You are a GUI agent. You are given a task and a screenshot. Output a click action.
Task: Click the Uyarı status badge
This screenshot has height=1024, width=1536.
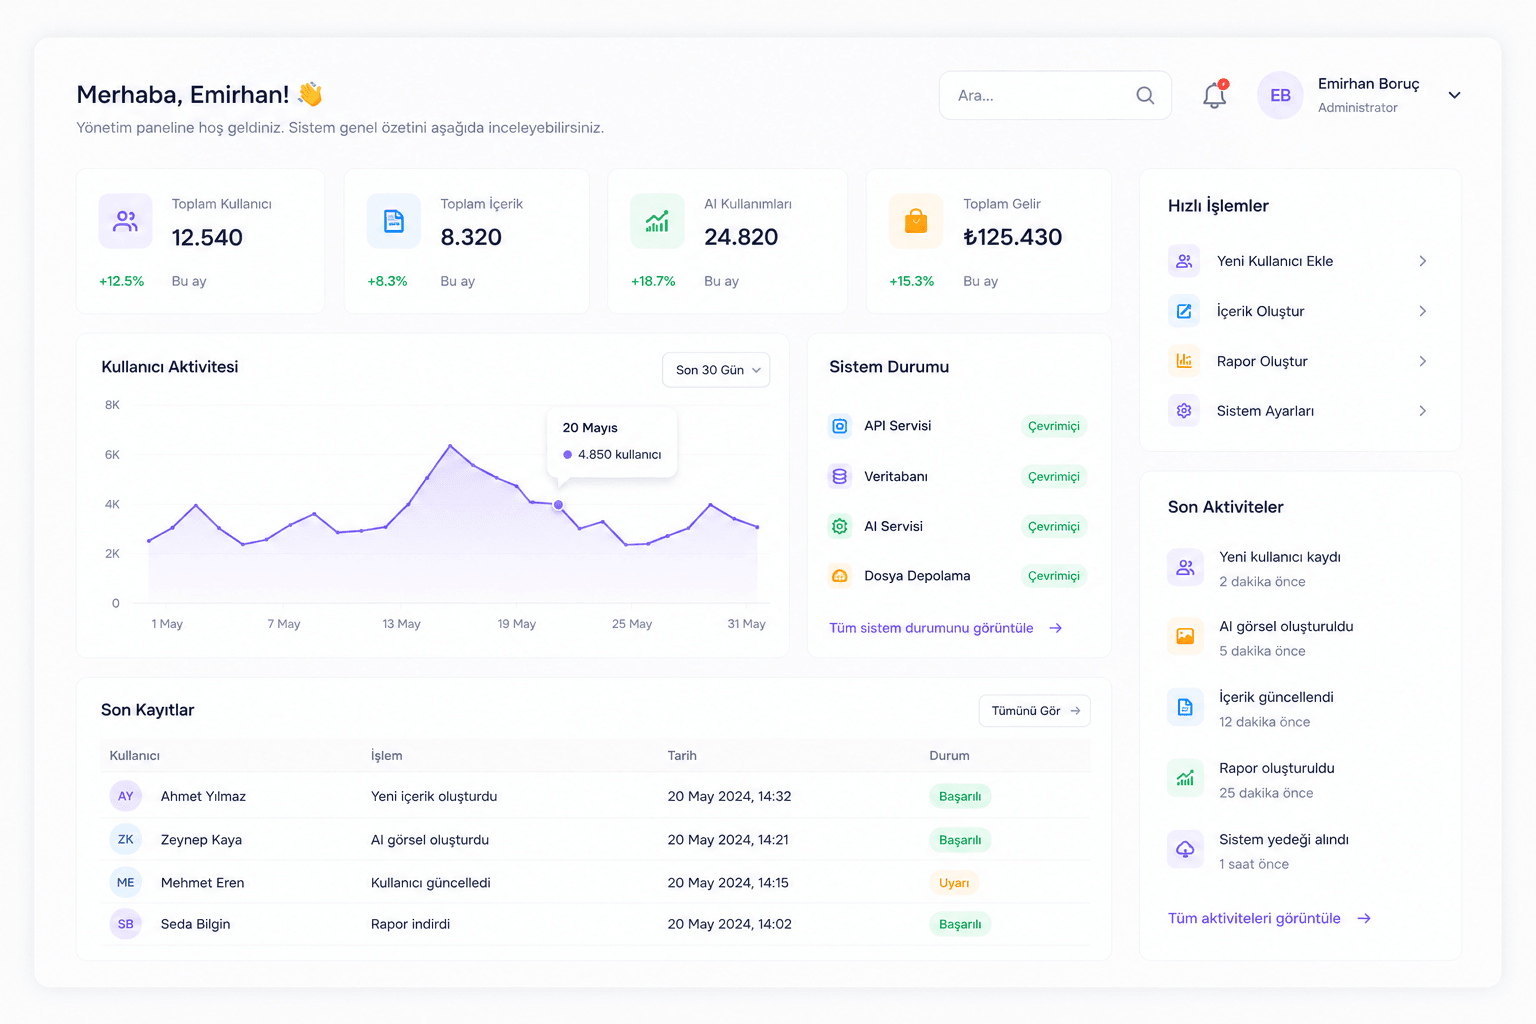[954, 883]
